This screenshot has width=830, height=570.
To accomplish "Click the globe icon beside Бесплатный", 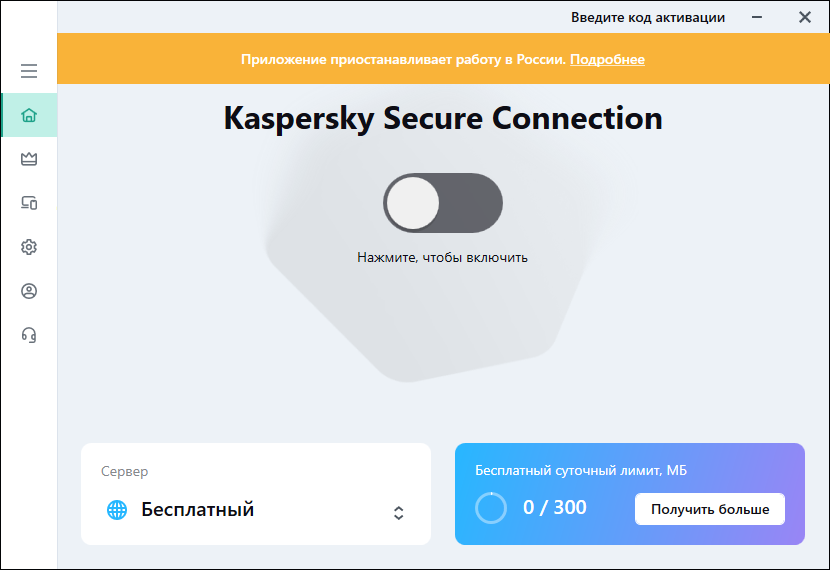I will (x=117, y=510).
